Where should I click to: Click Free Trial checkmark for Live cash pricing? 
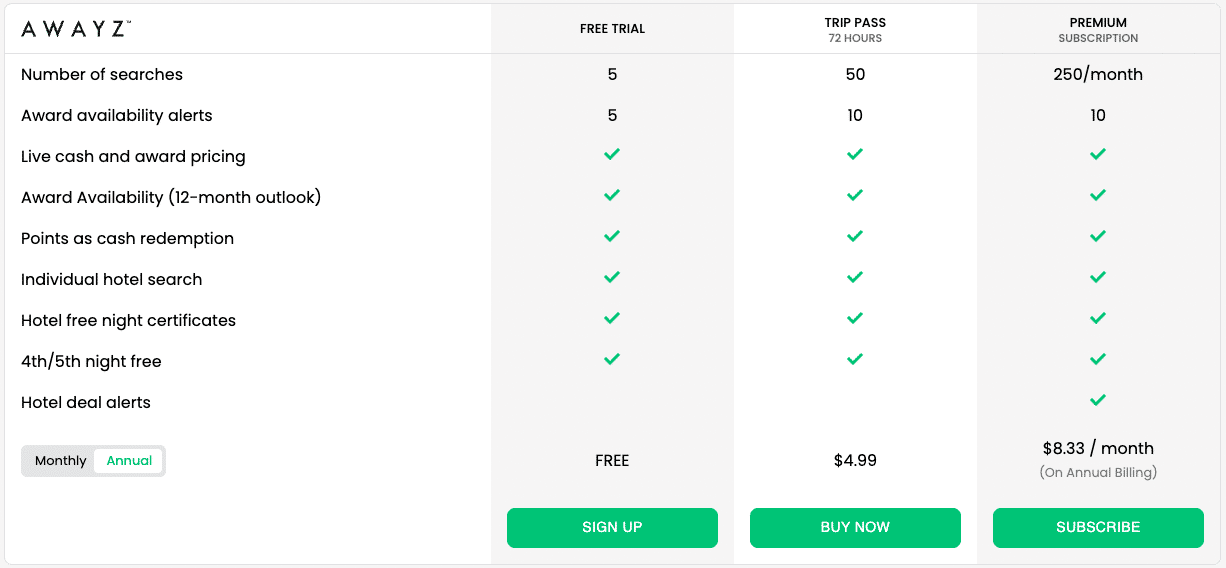tap(612, 155)
